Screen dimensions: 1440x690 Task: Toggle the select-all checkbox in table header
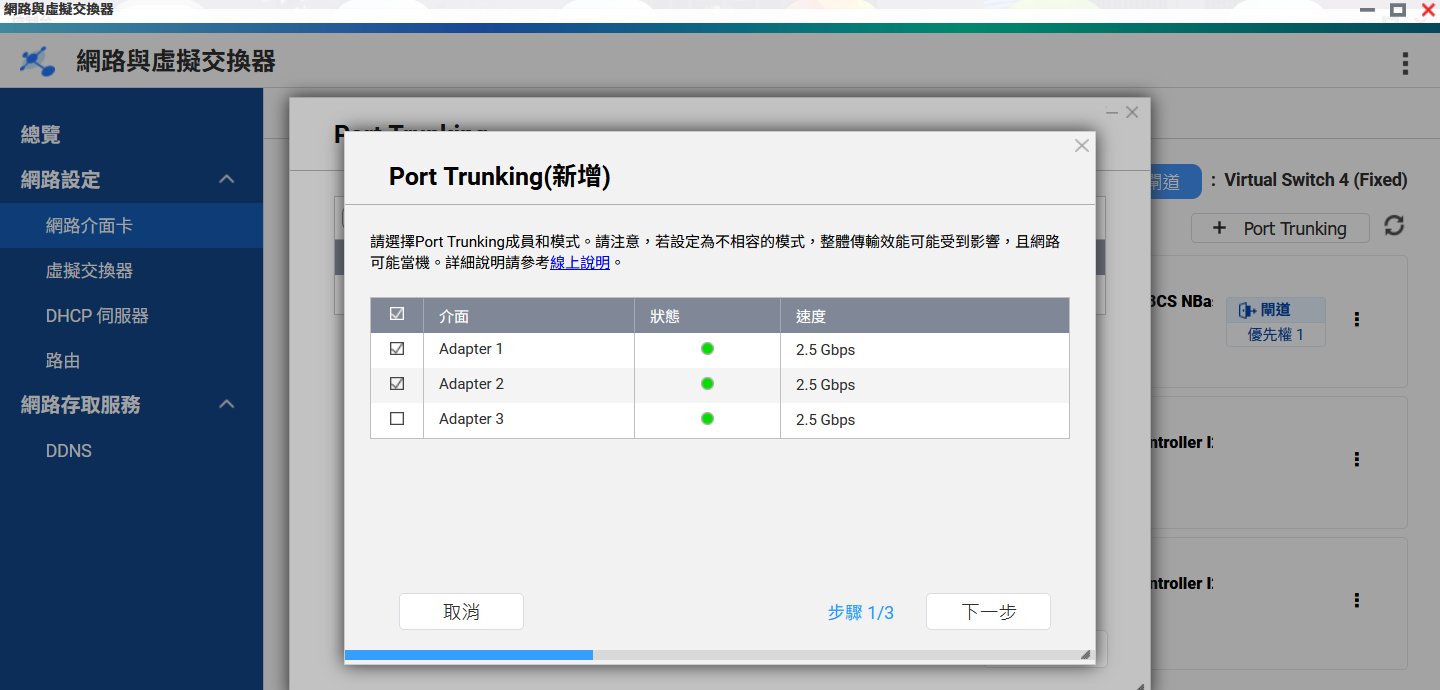click(397, 315)
